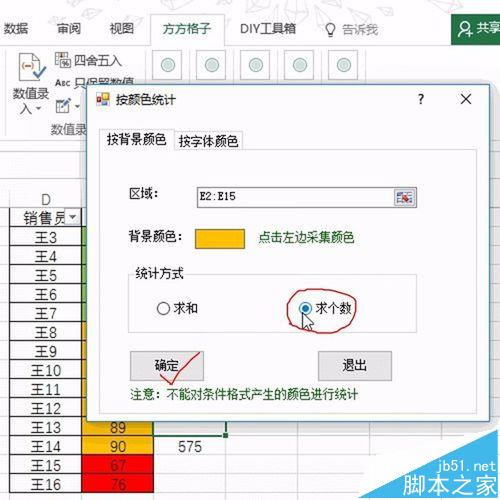500x500 pixels.
Task: Select cell 王7
Action: click(46, 312)
